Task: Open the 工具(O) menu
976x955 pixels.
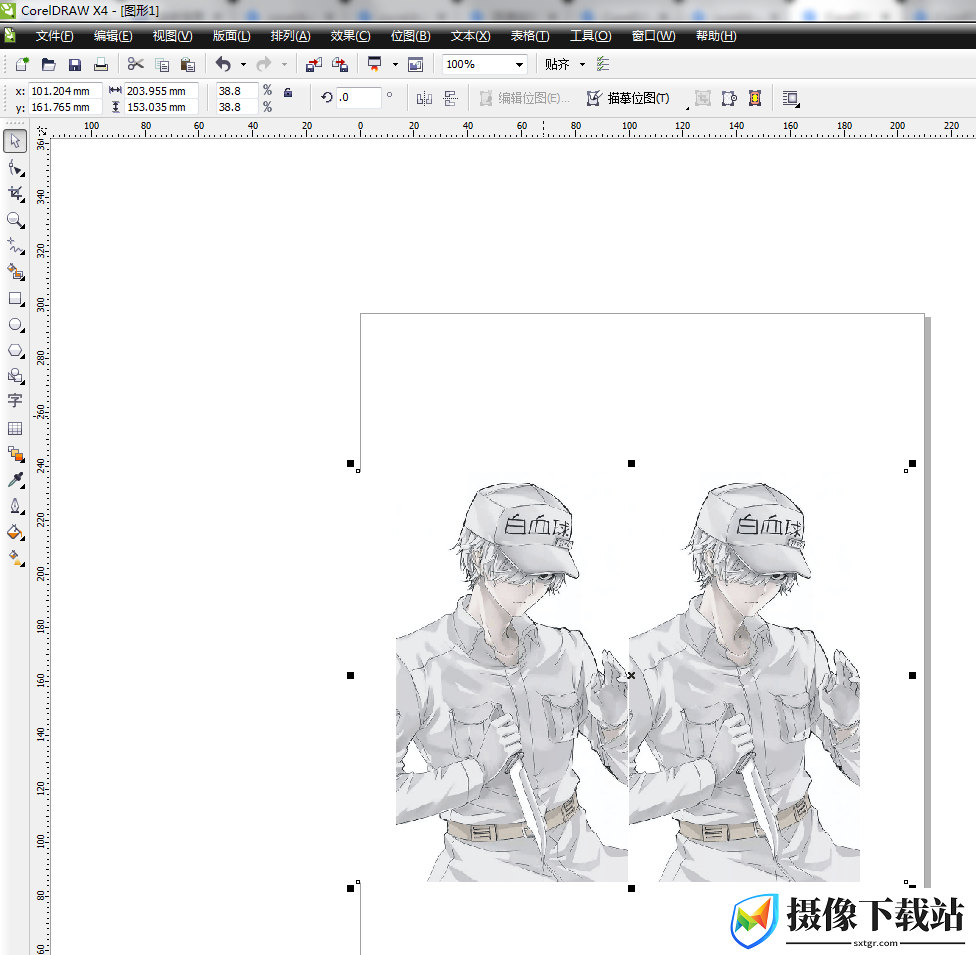Action: [x=591, y=36]
